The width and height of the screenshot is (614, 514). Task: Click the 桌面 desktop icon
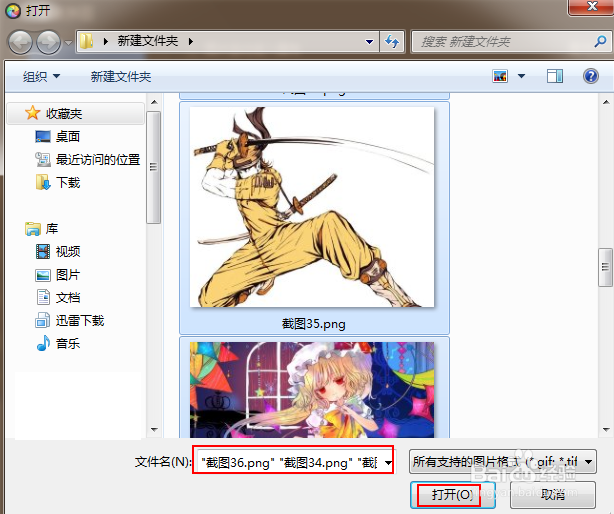[43, 137]
